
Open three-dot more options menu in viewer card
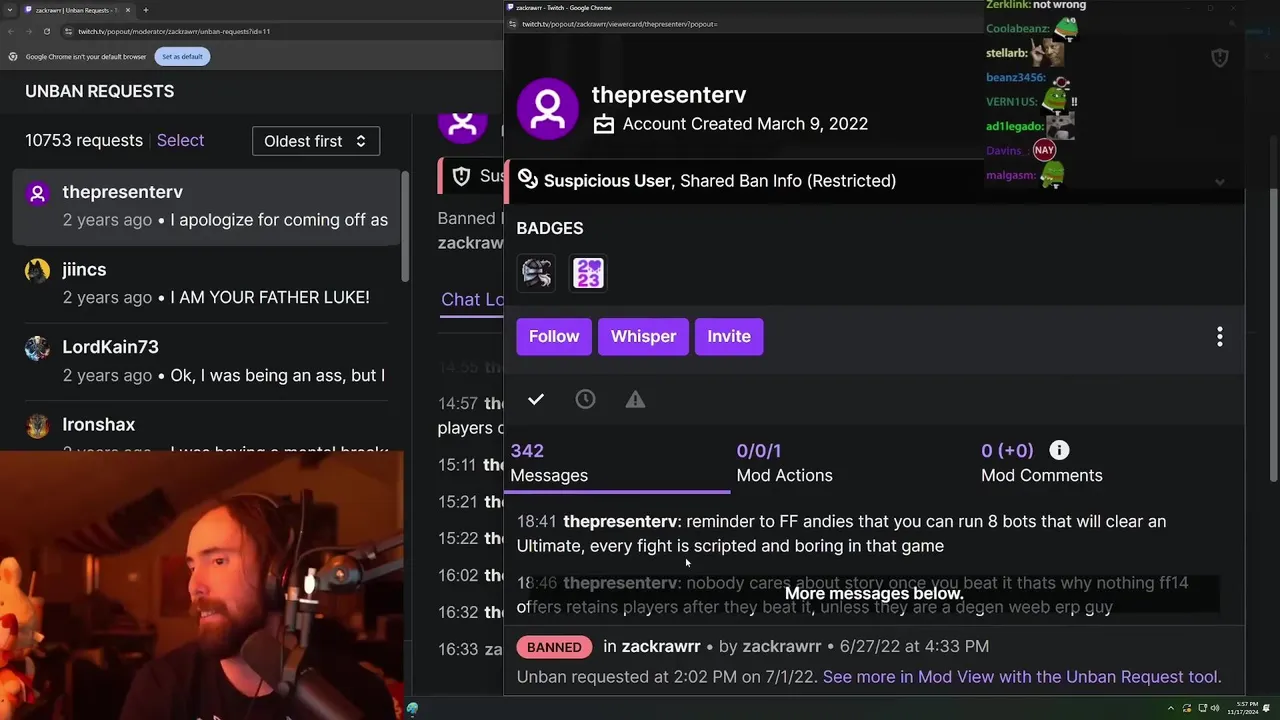[1219, 337]
